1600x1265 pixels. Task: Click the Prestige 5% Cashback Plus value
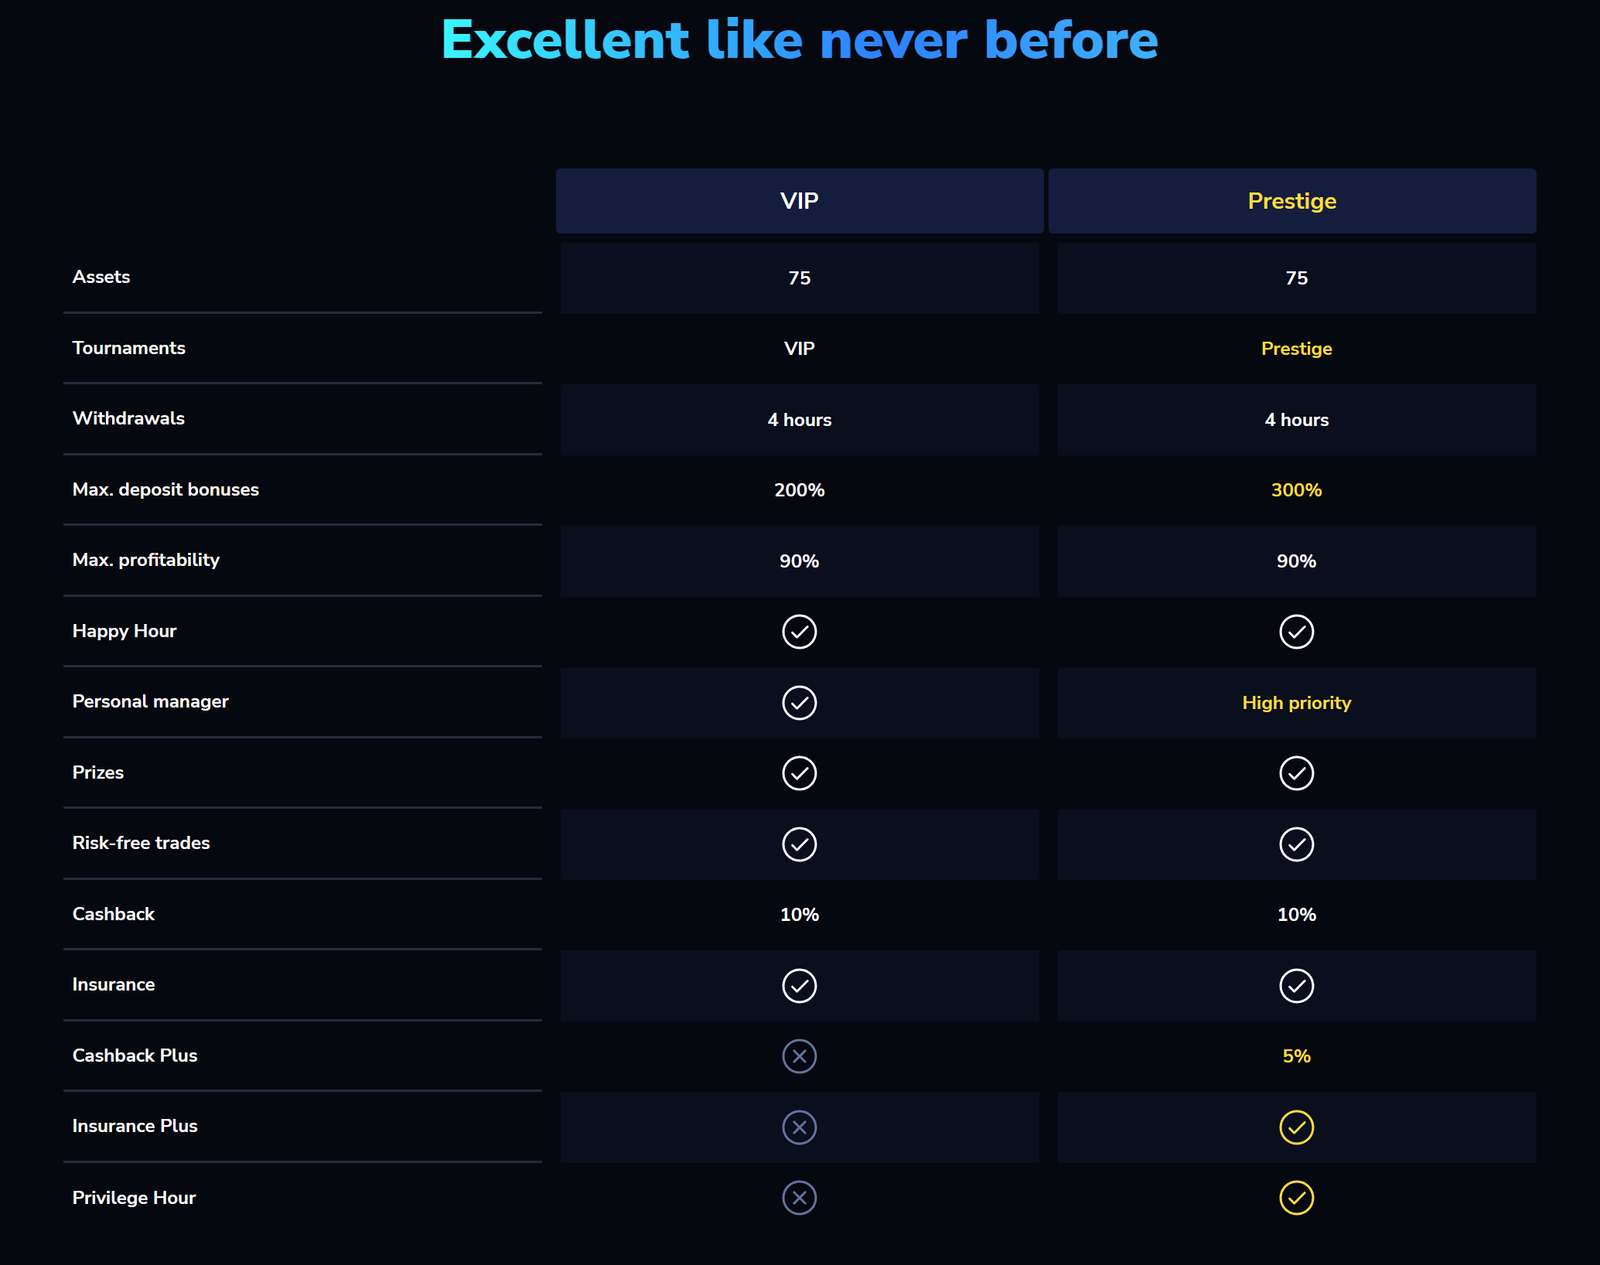pyautogui.click(x=1296, y=1056)
